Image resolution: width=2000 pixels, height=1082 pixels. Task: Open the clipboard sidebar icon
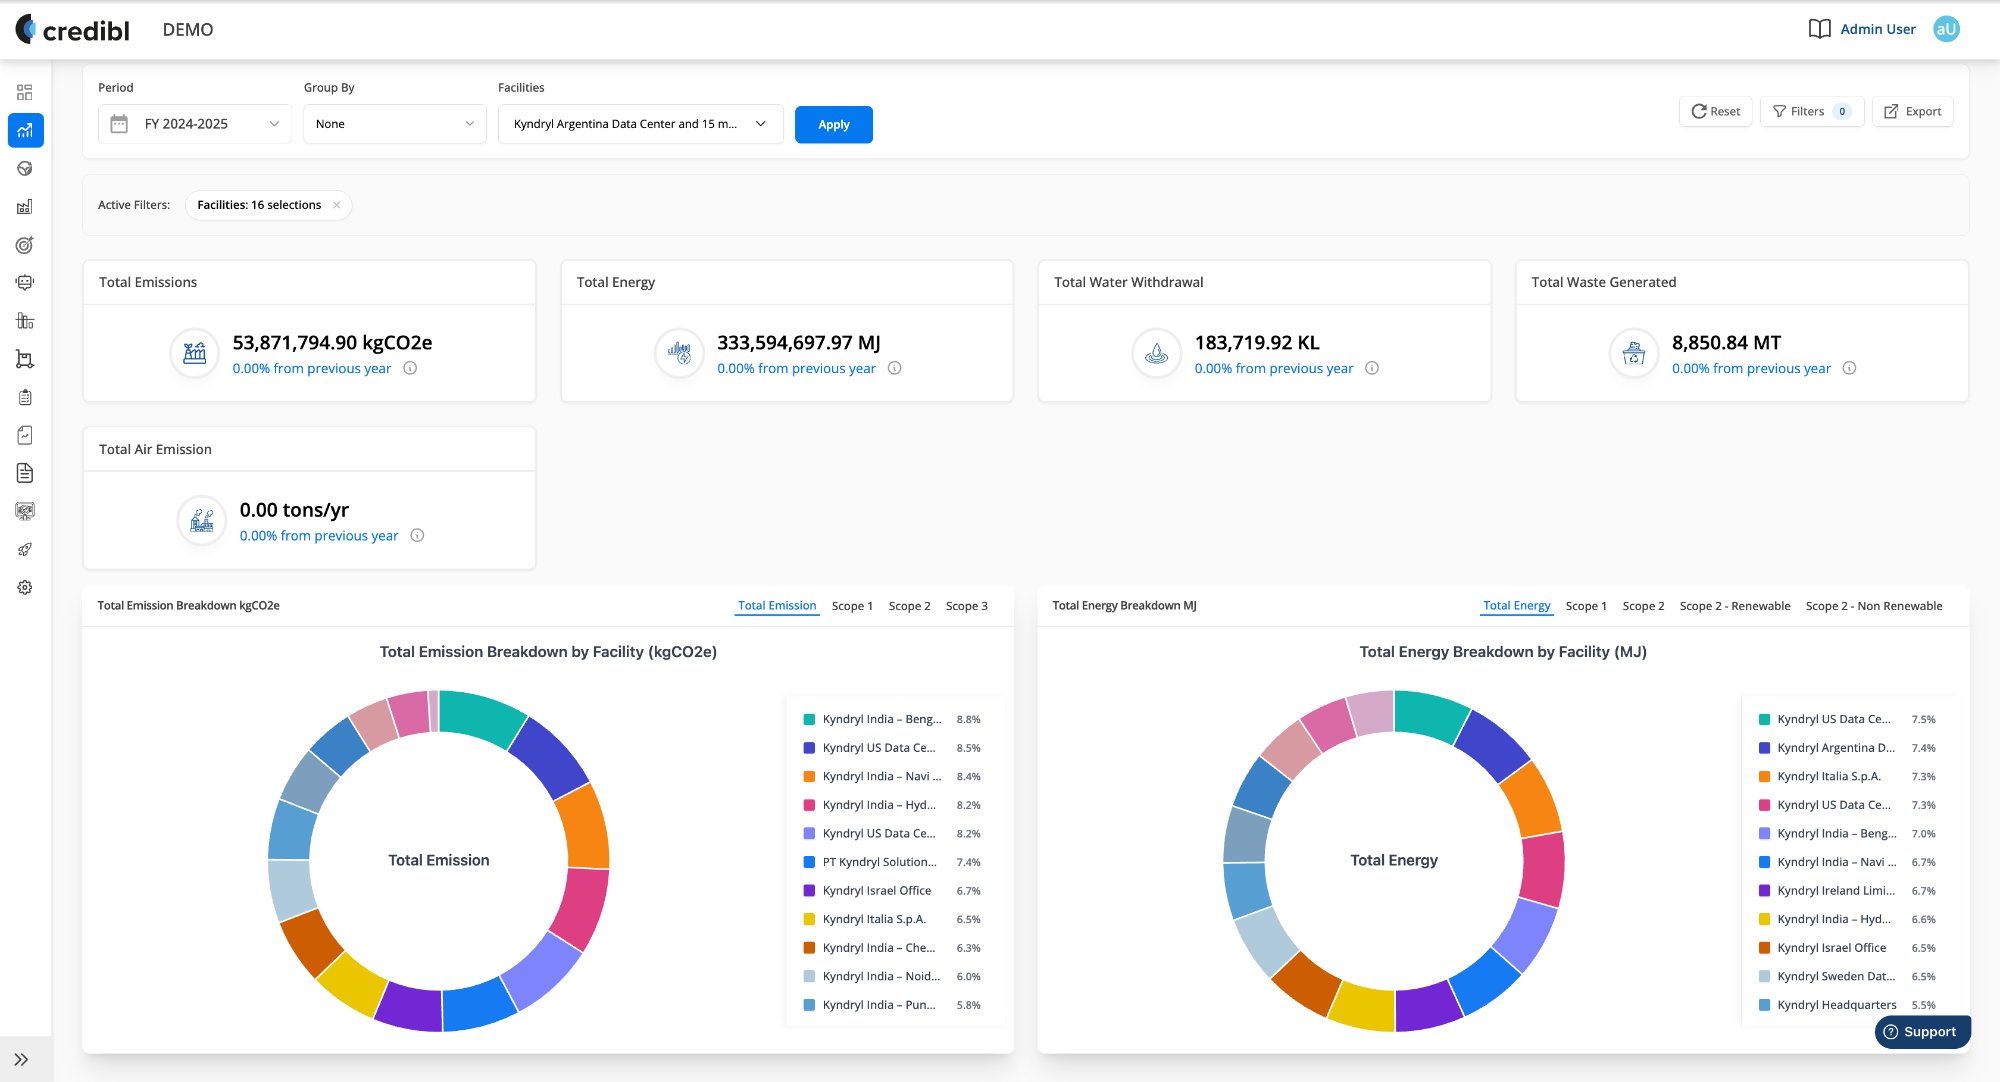coord(25,397)
